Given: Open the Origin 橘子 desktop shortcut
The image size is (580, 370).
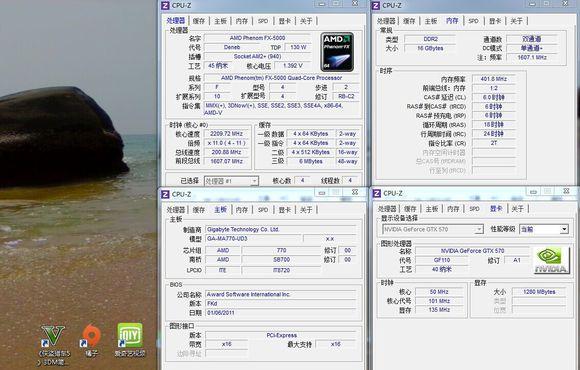Looking at the screenshot, I should click(x=91, y=340).
